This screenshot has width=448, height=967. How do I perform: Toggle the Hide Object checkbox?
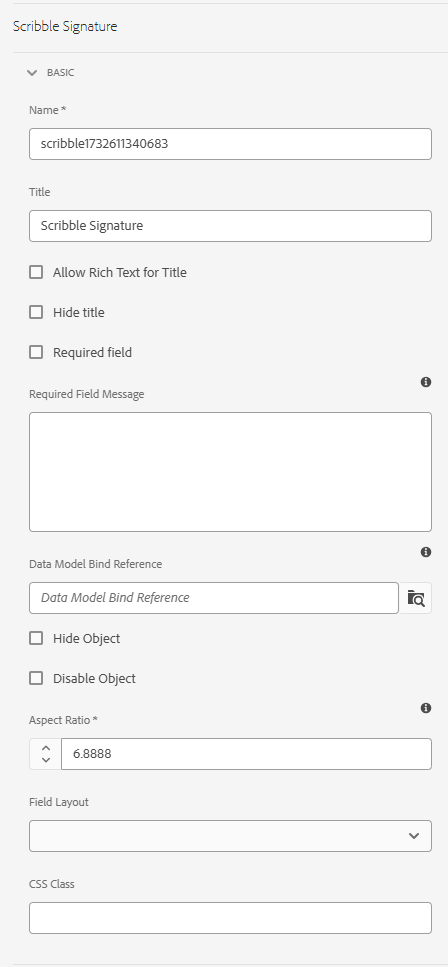point(36,638)
